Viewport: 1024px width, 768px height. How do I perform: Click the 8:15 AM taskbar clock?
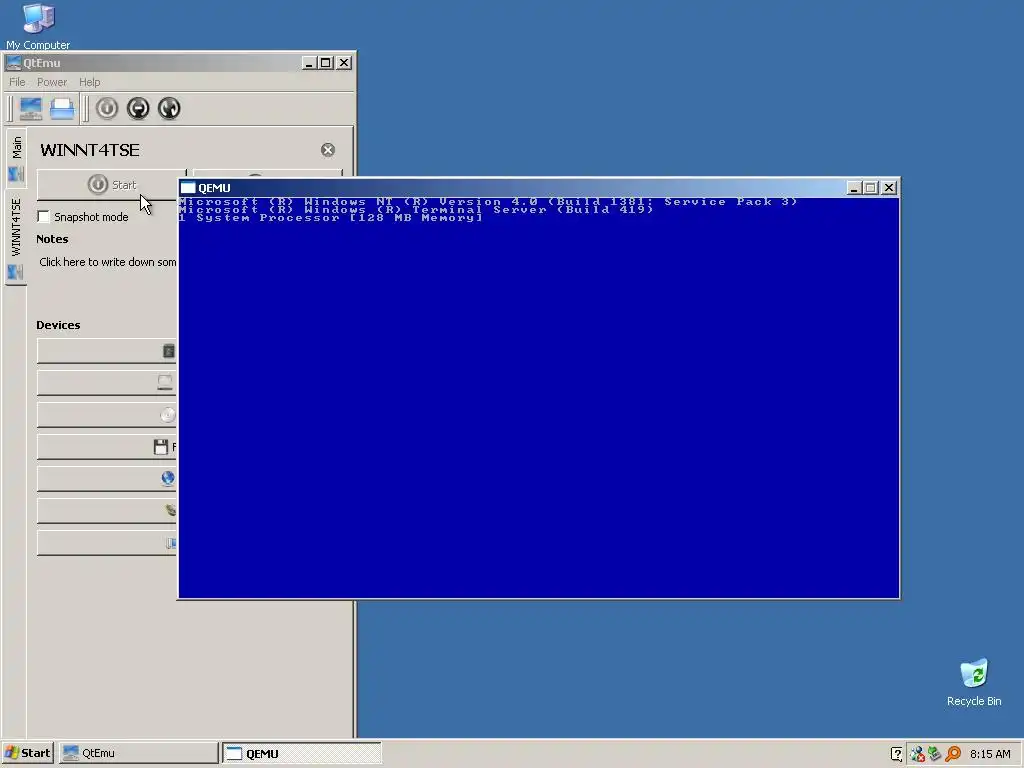(990, 754)
